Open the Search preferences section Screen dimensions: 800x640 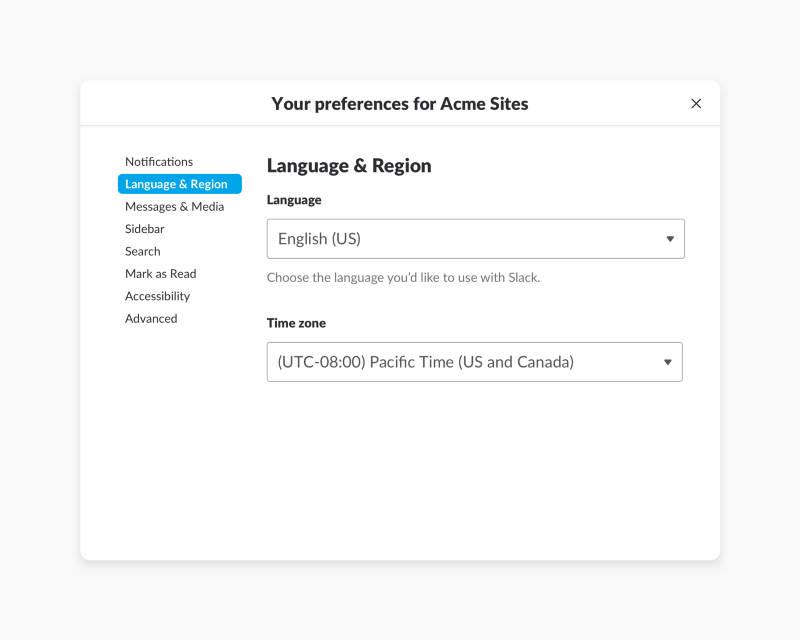coord(143,251)
